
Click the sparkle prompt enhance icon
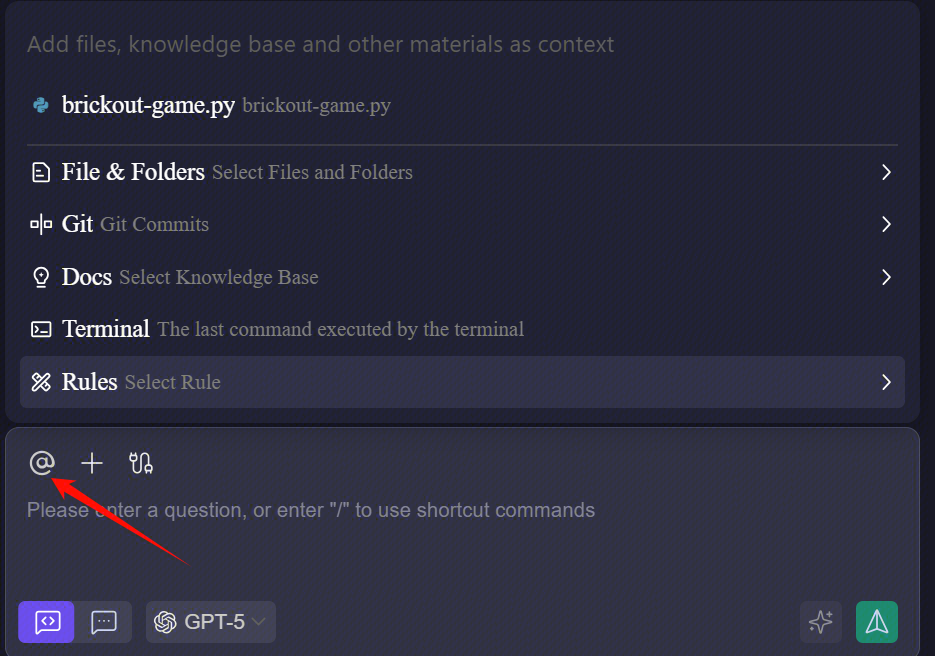point(820,622)
